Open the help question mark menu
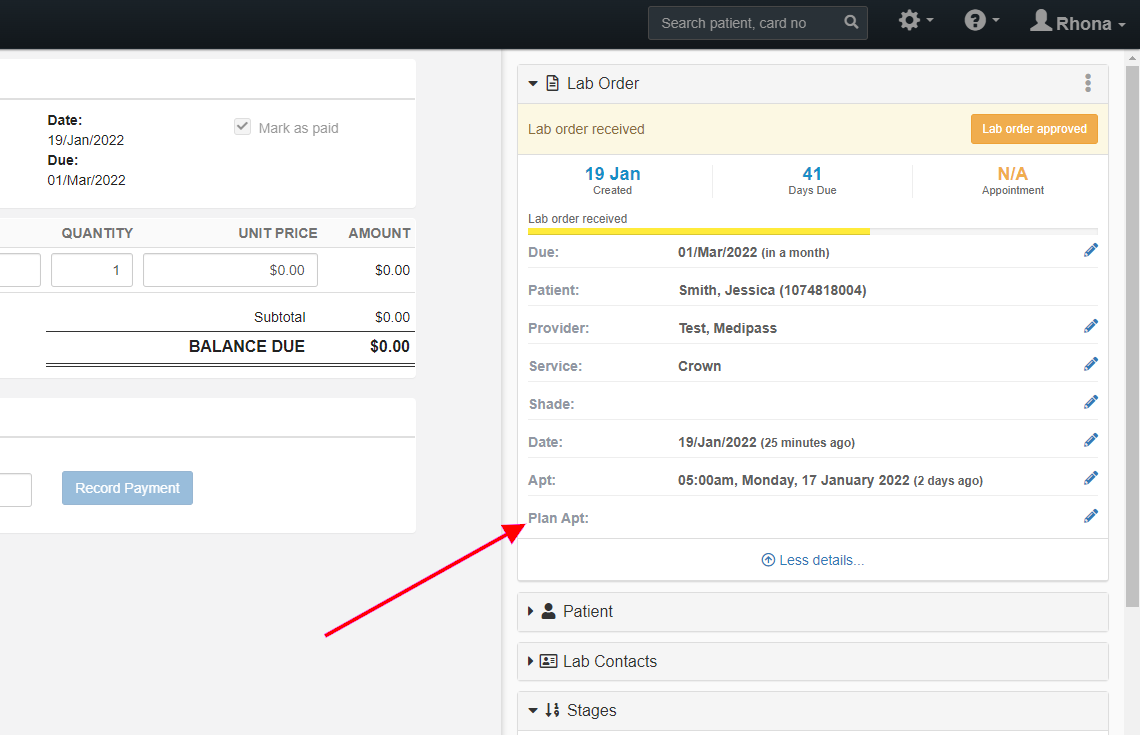This screenshot has height=735, width=1140. click(x=982, y=20)
